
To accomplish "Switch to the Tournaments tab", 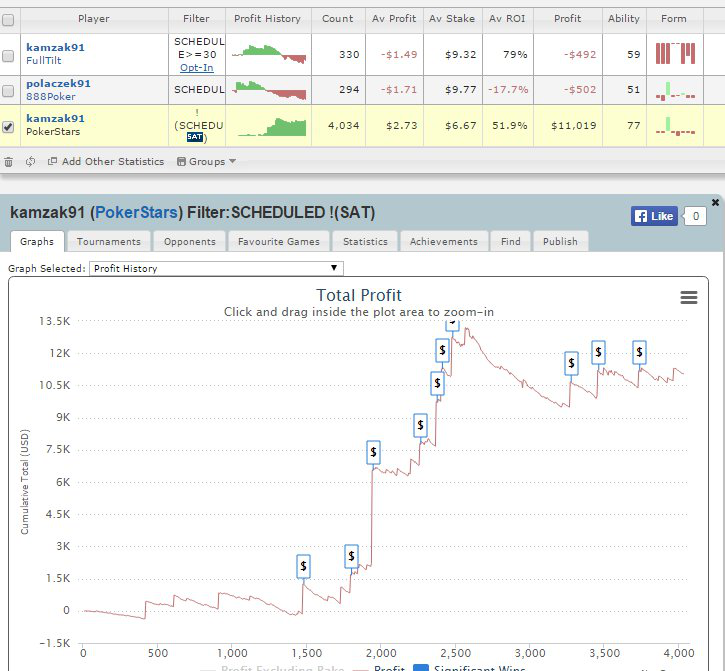I will point(109,241).
